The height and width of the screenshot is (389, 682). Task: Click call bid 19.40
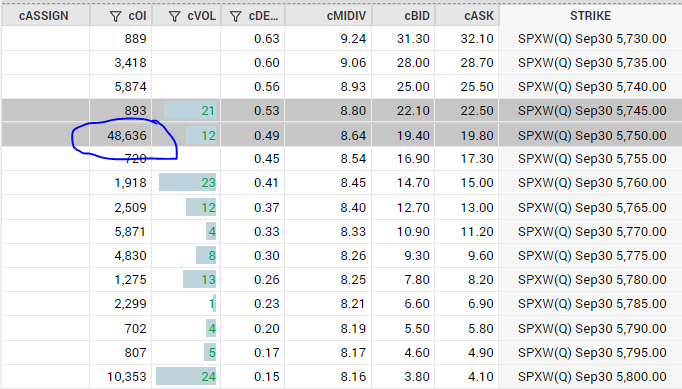tap(413, 136)
